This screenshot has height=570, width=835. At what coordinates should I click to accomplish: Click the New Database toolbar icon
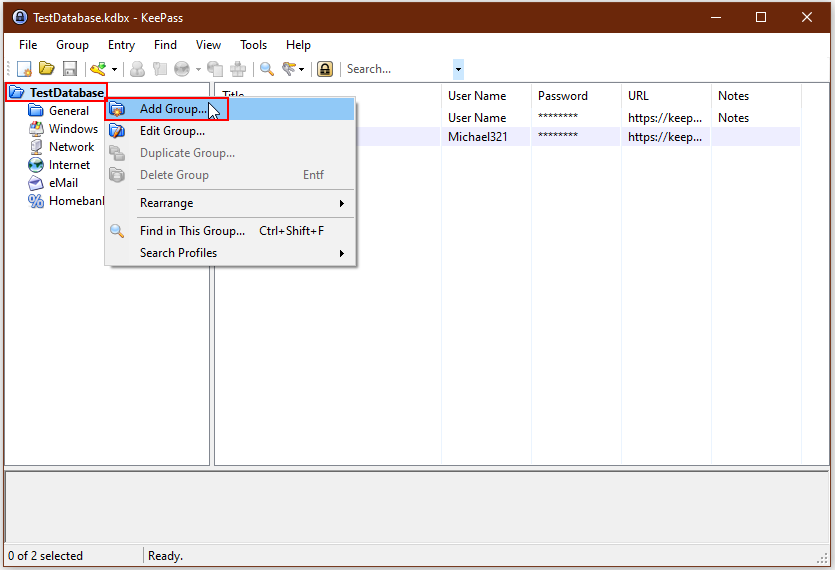(24, 69)
